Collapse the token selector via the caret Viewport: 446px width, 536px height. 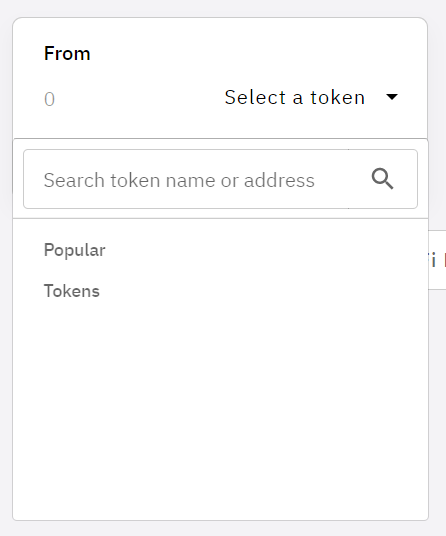pyautogui.click(x=392, y=97)
